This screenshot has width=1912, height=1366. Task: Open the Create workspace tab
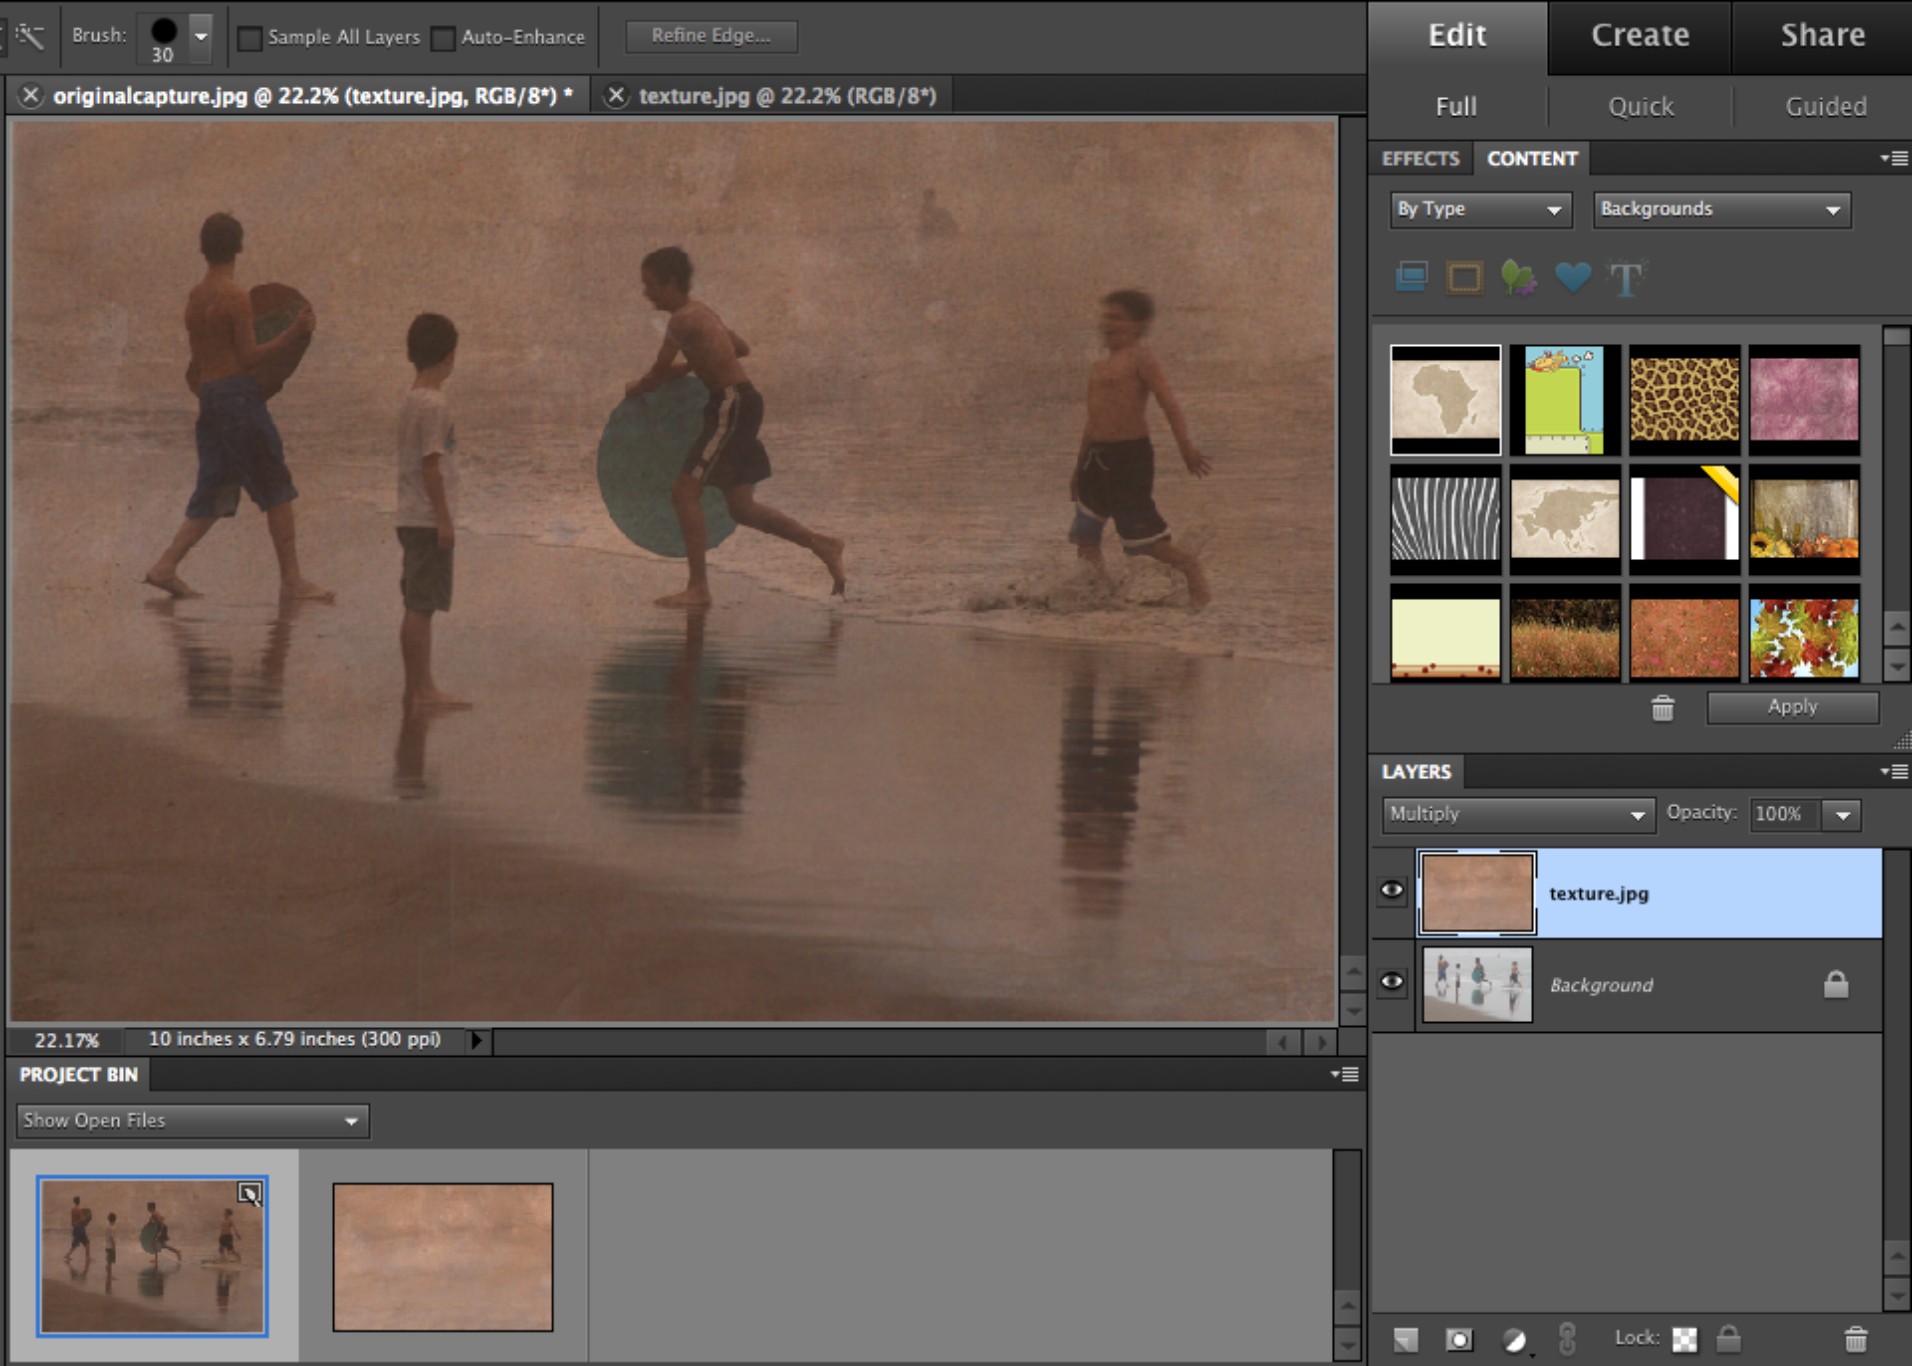pos(1640,35)
